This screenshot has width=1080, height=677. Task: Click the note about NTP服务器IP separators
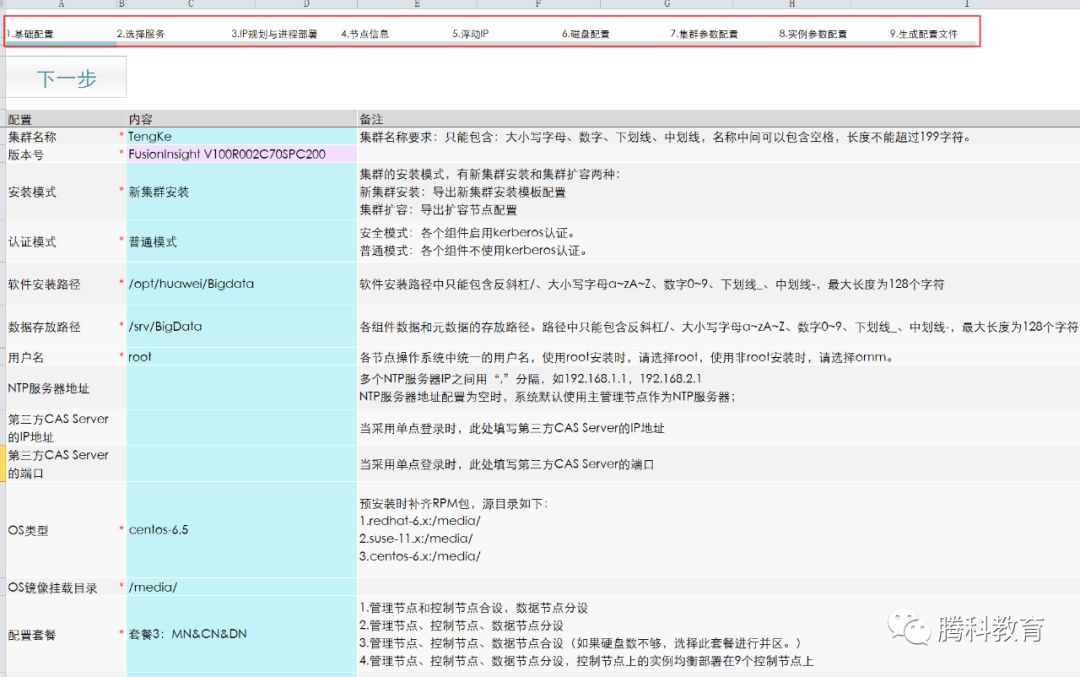tap(530, 379)
